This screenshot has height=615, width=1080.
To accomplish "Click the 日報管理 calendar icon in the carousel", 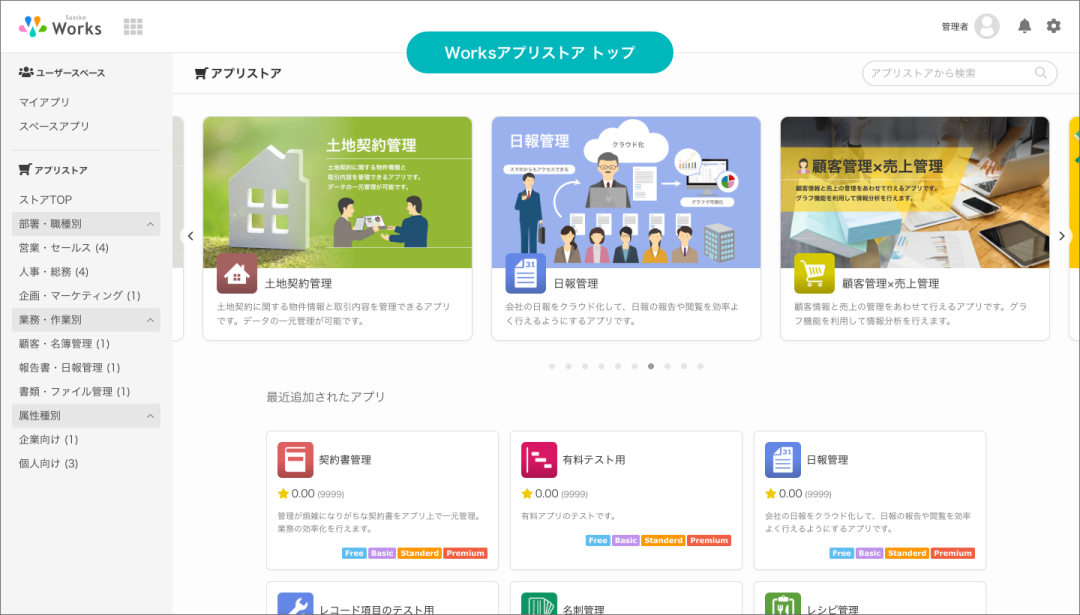I will click(x=526, y=274).
